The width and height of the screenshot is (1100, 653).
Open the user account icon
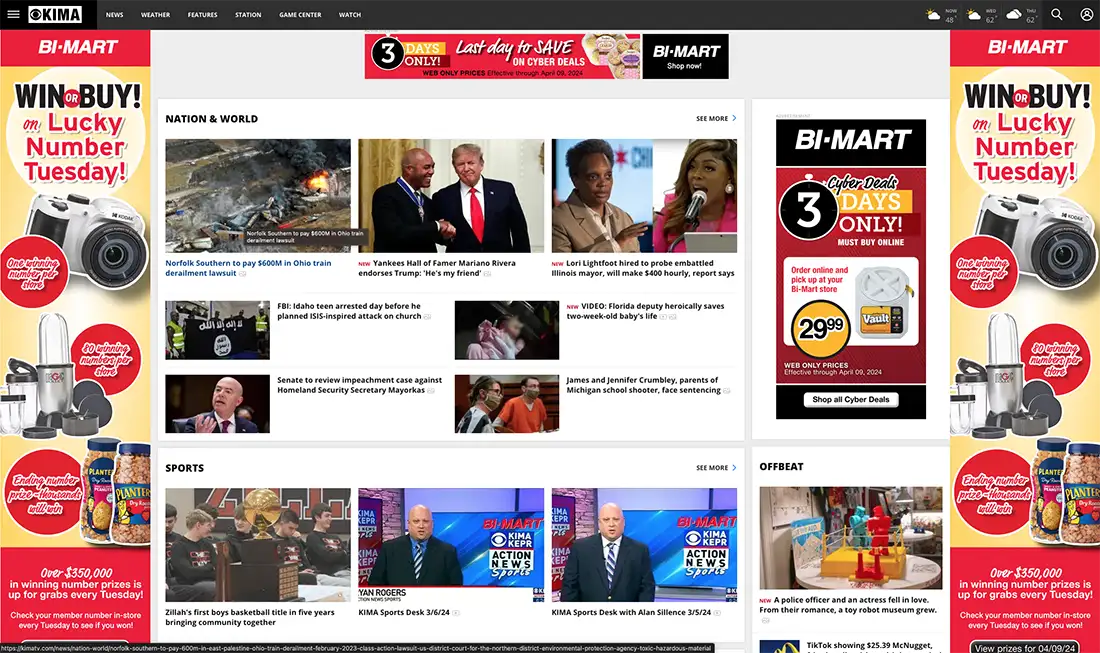click(1086, 14)
